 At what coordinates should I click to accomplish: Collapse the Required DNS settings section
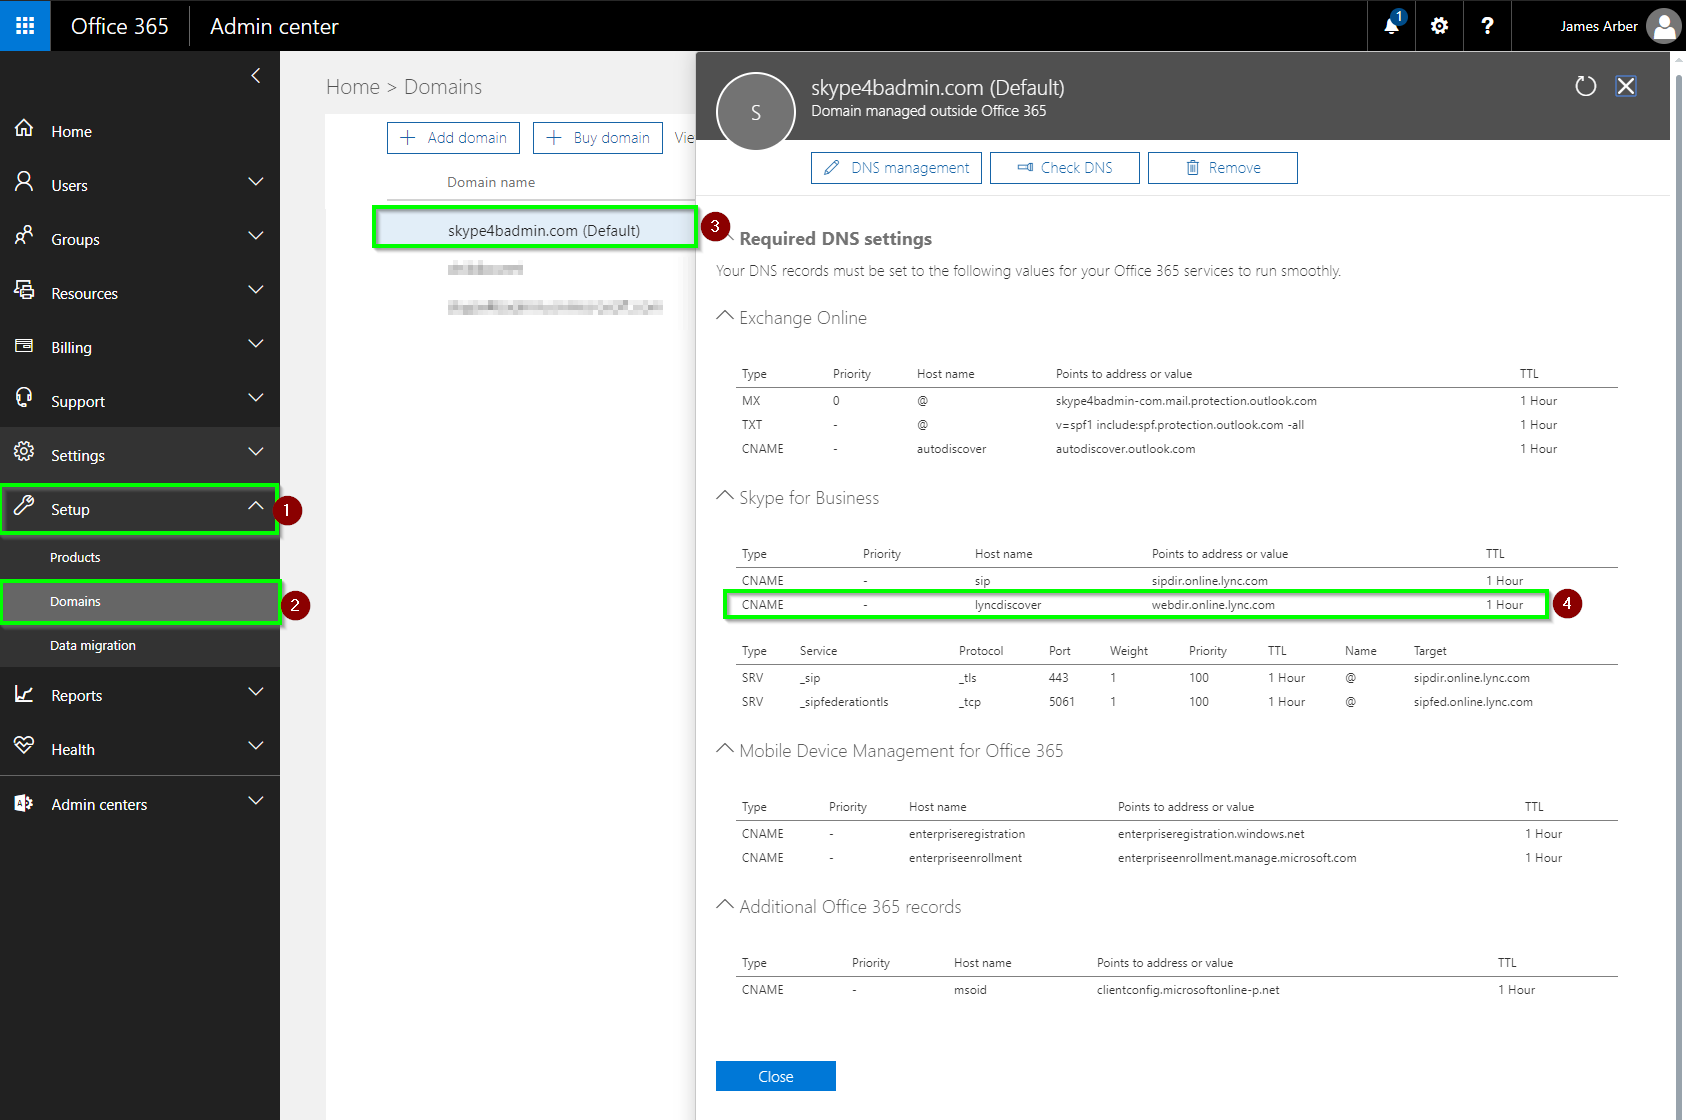coord(730,238)
